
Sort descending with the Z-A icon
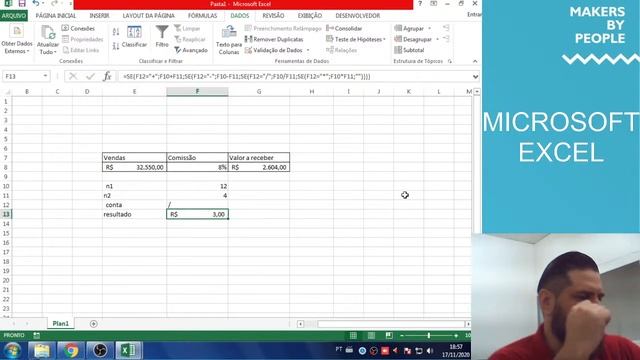coord(116,46)
